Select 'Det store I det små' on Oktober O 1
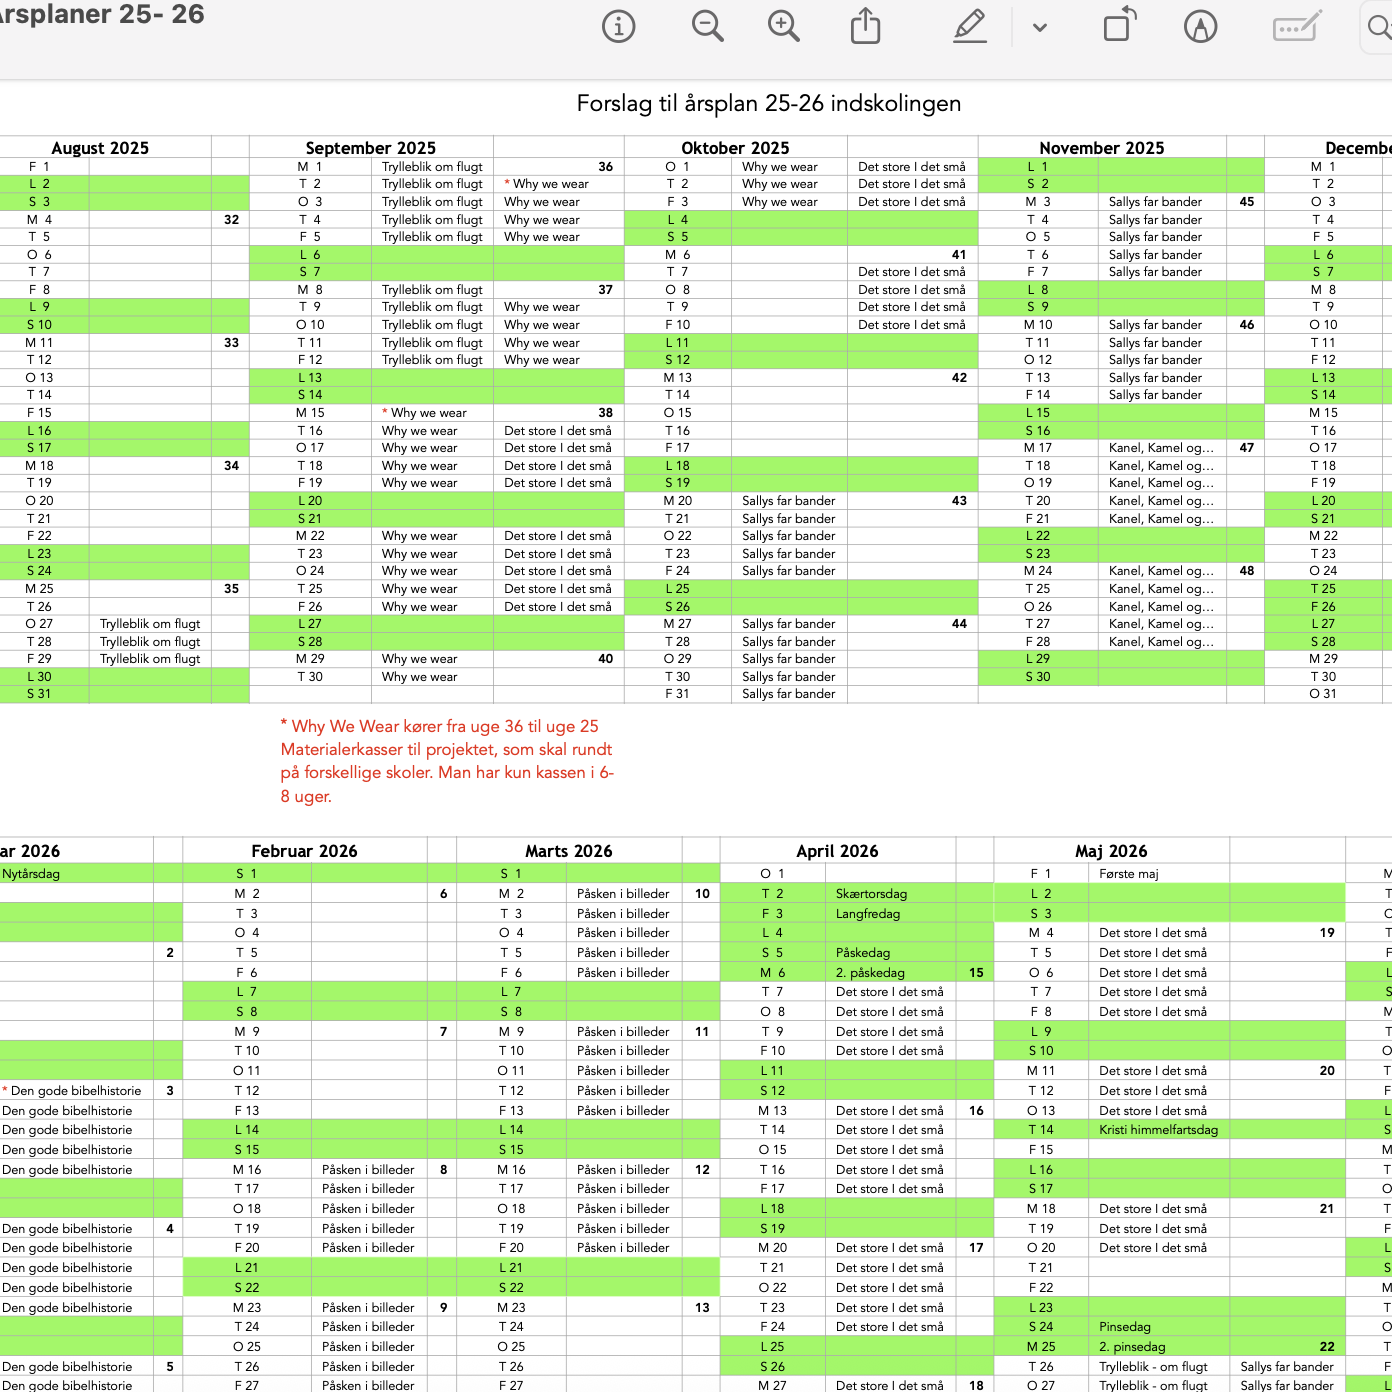 click(912, 167)
